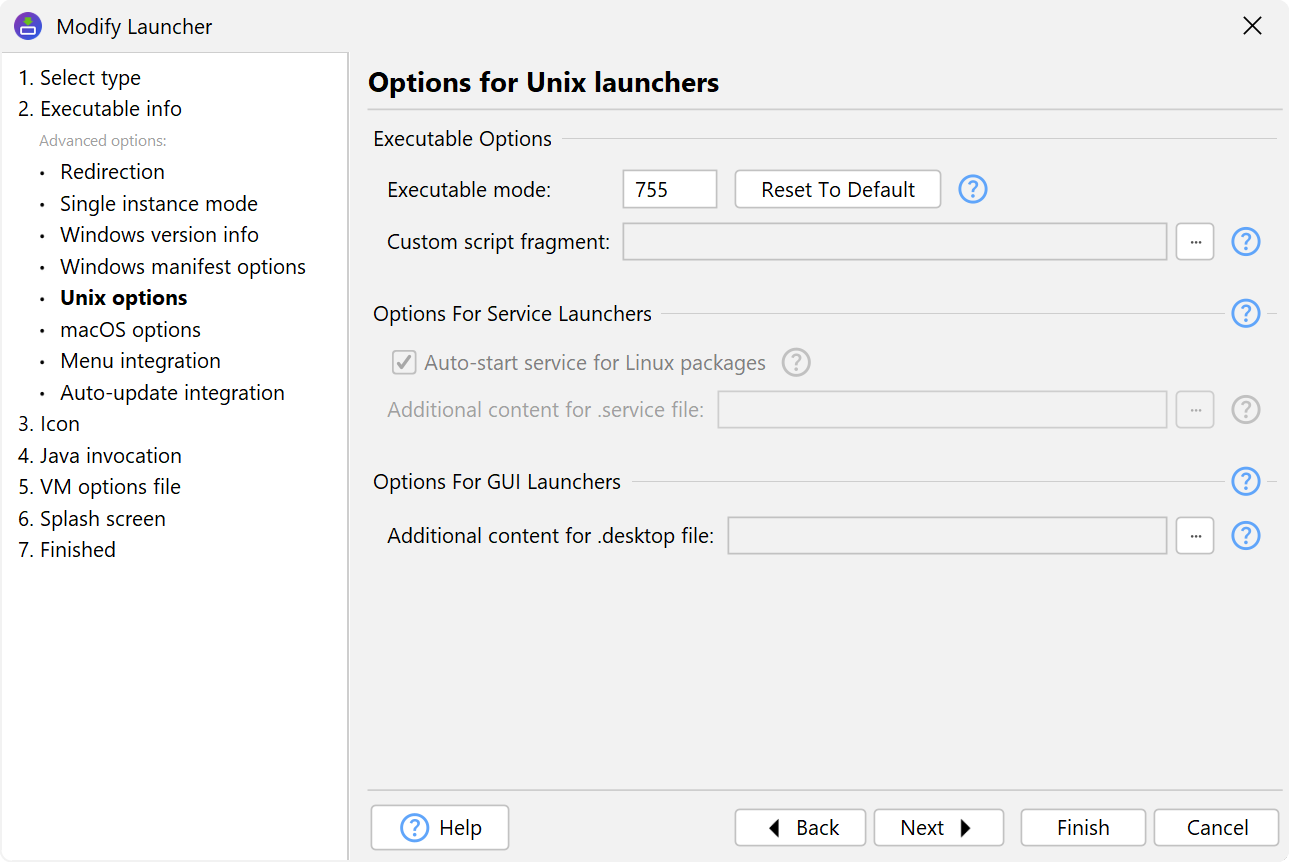Click help icon beside Auto-start service checkbox

tap(795, 362)
